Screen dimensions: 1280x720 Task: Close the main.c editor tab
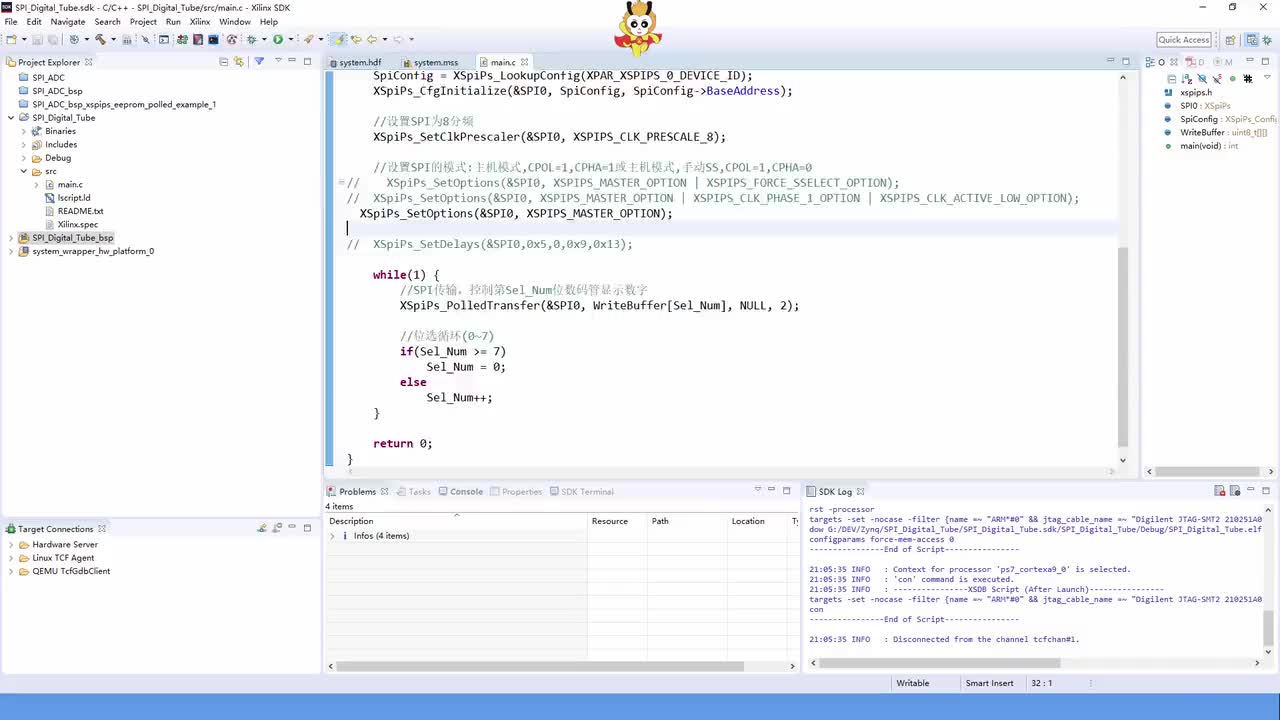pyautogui.click(x=524, y=62)
